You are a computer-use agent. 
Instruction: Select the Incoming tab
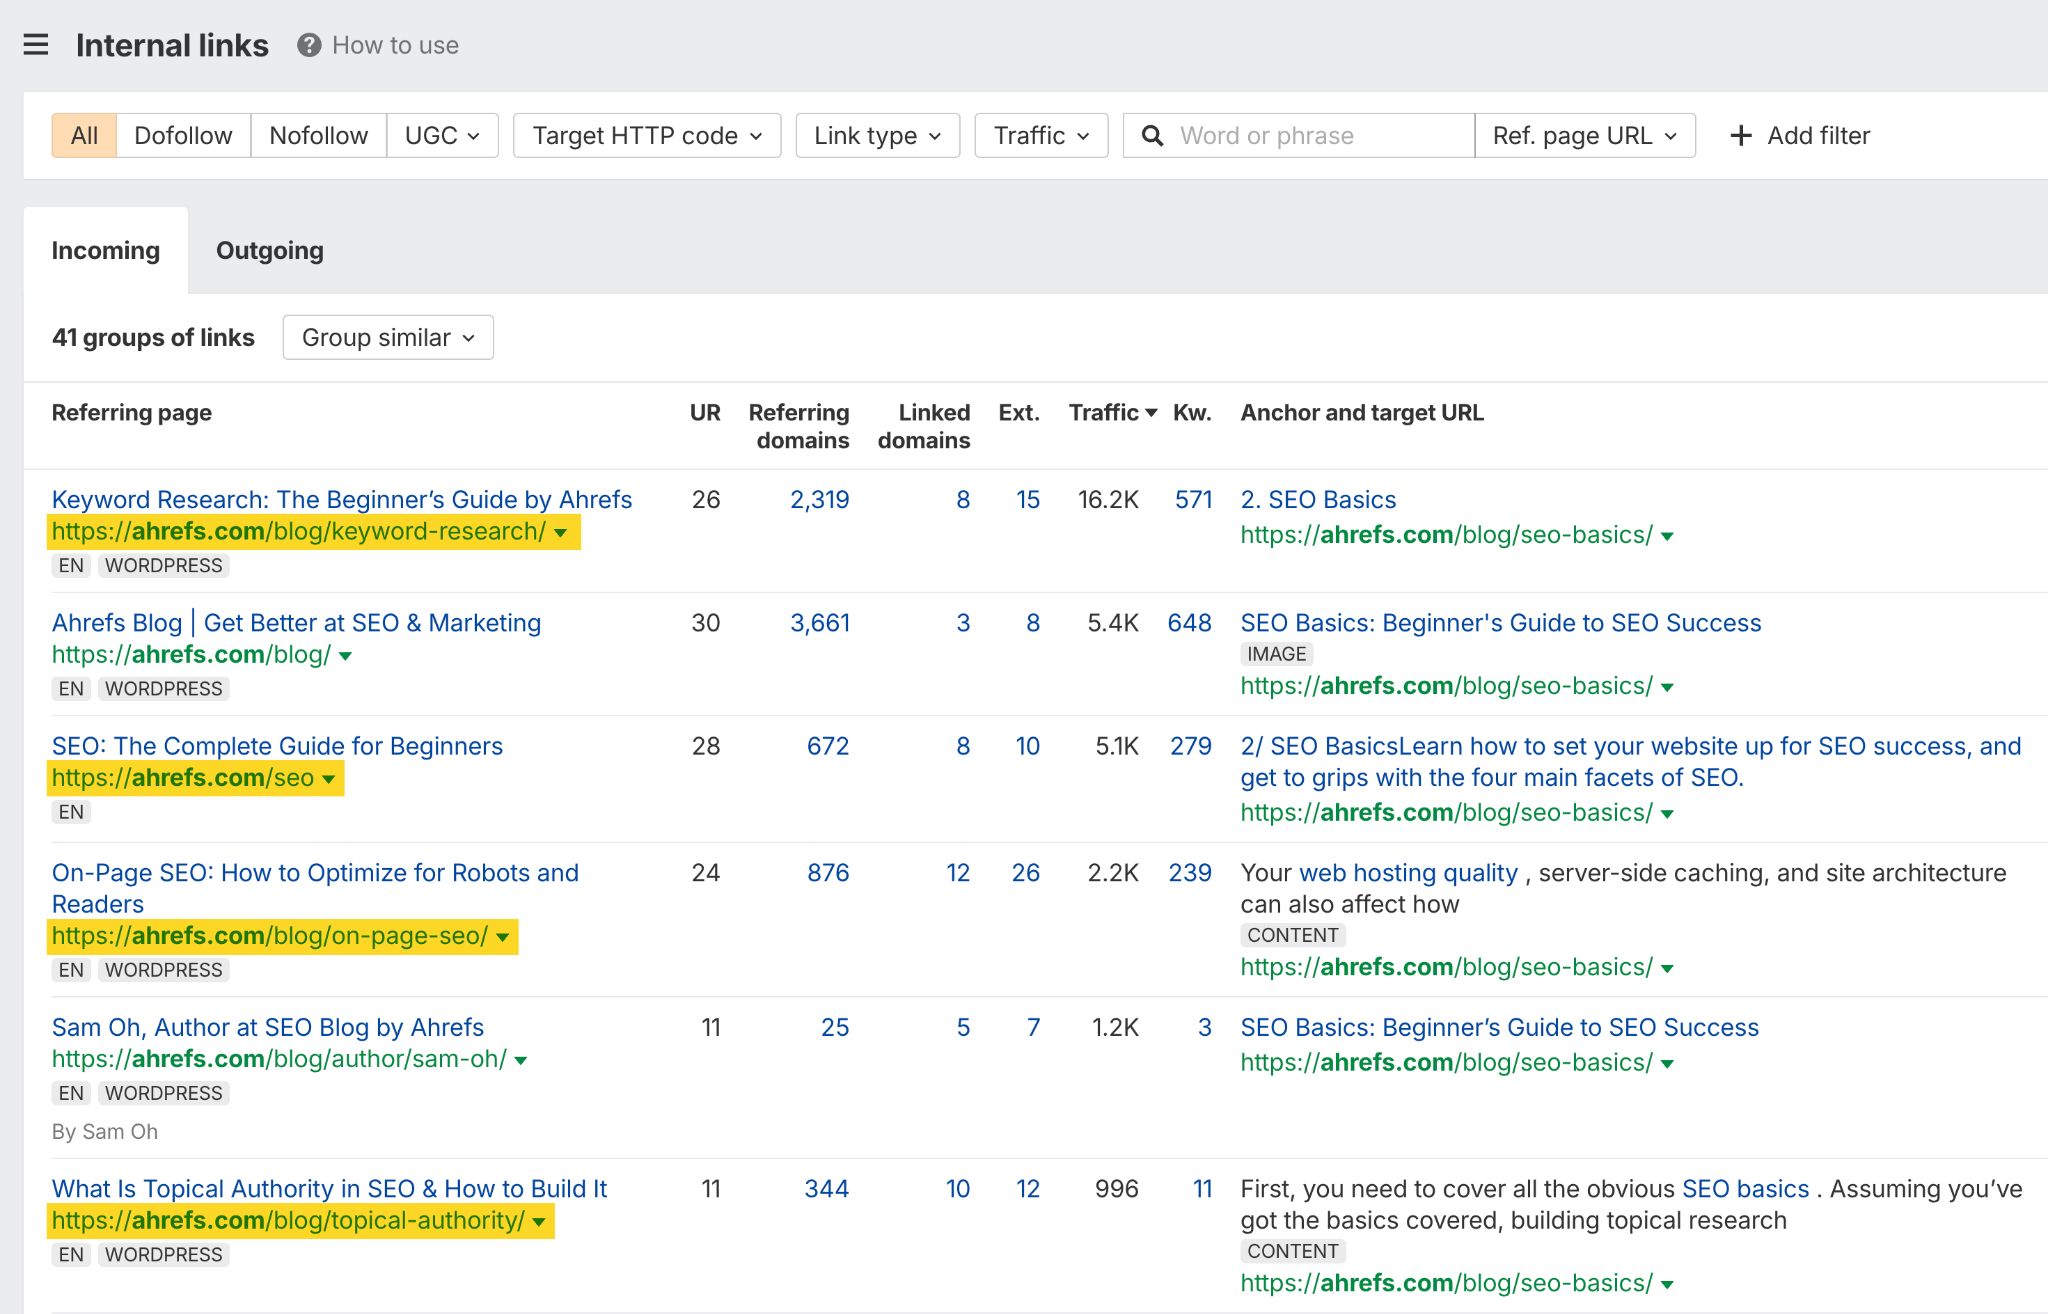(105, 250)
